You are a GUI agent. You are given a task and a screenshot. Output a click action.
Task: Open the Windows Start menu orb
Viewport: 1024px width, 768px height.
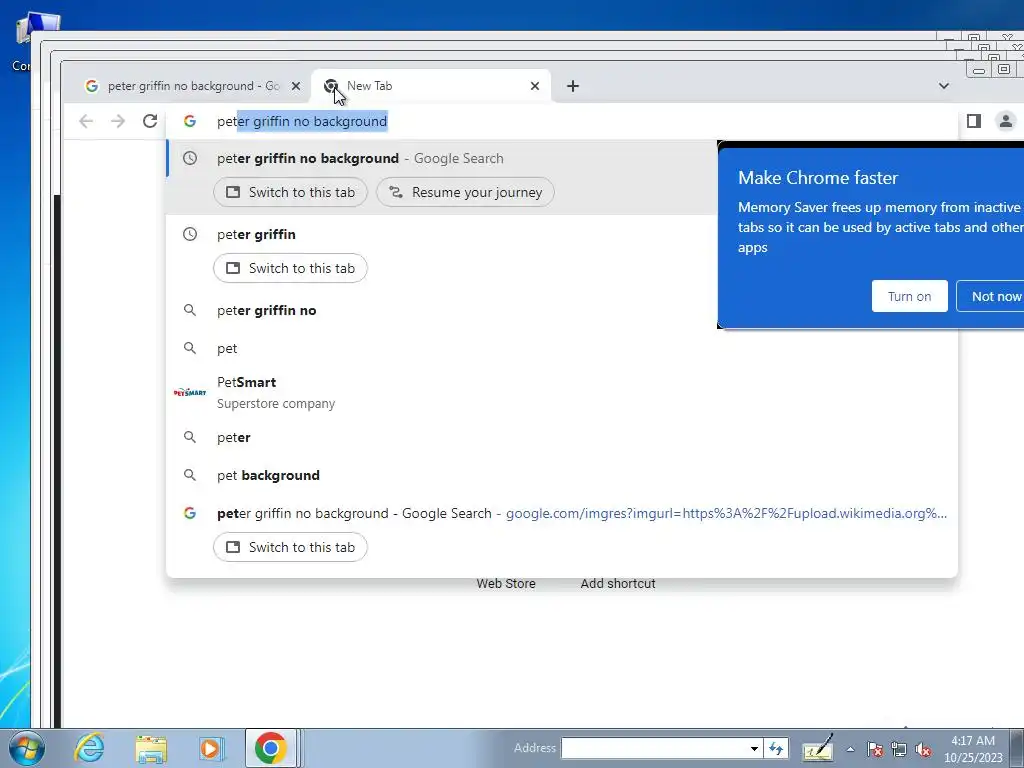(x=27, y=748)
